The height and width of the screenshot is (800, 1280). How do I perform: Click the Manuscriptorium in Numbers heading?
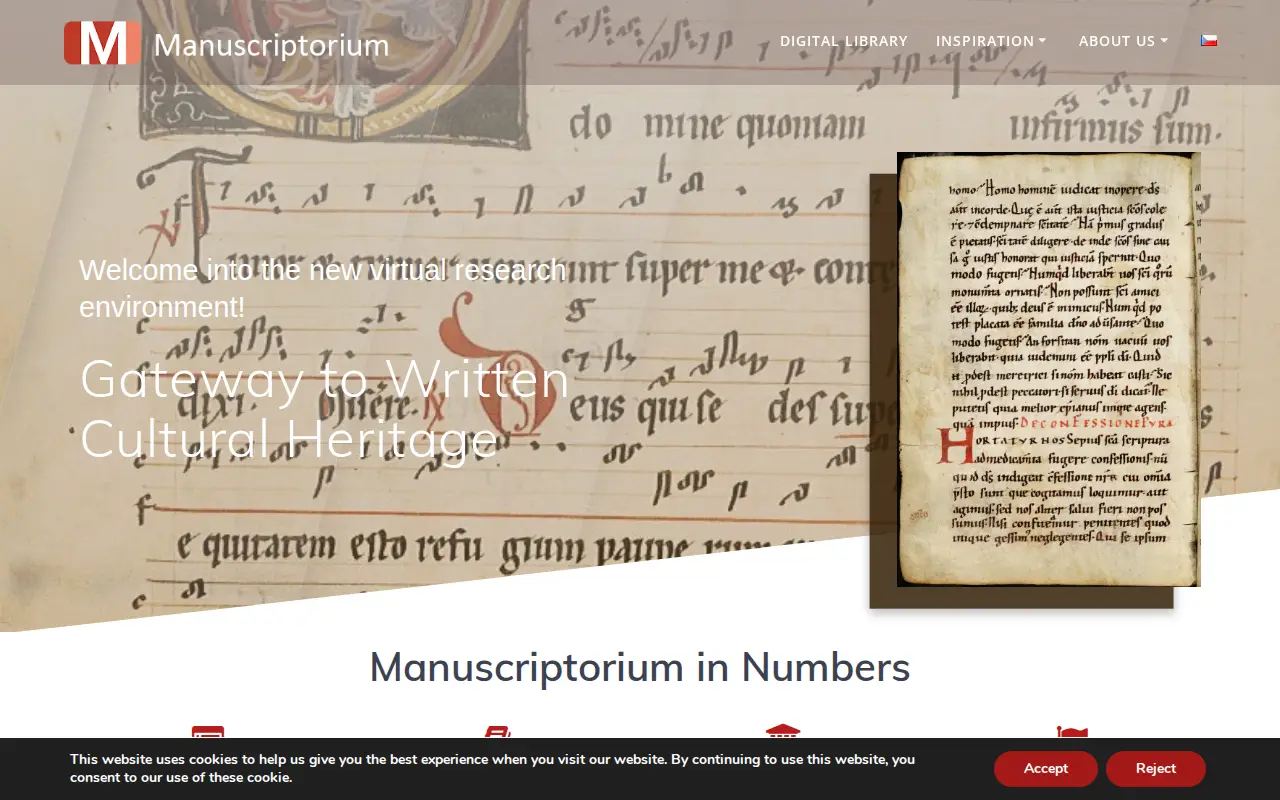(x=640, y=667)
